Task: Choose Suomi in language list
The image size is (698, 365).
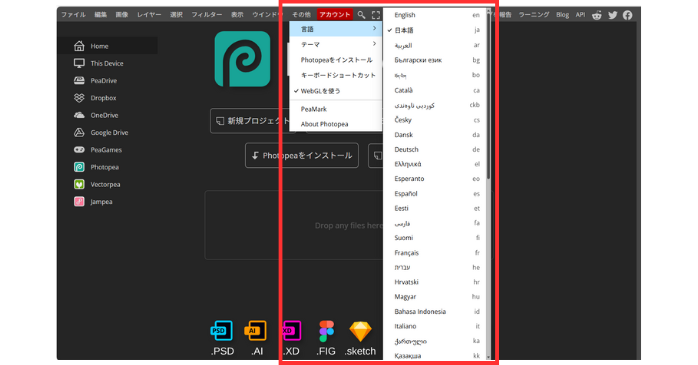Action: pos(434,238)
